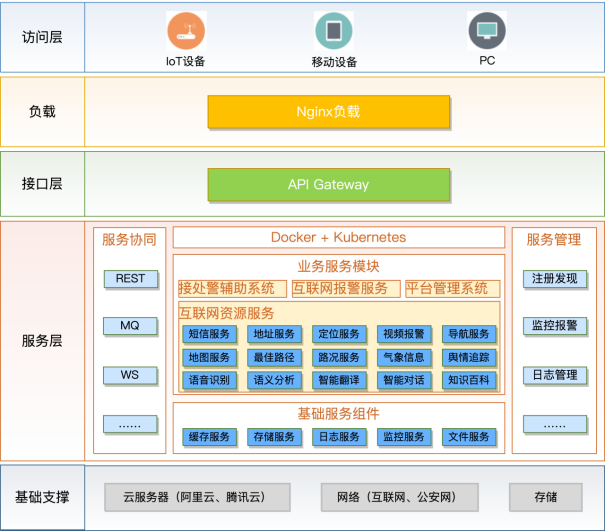Click the Docker + Kubernetes header
Viewport: 605px width, 532px height.
tap(339, 238)
